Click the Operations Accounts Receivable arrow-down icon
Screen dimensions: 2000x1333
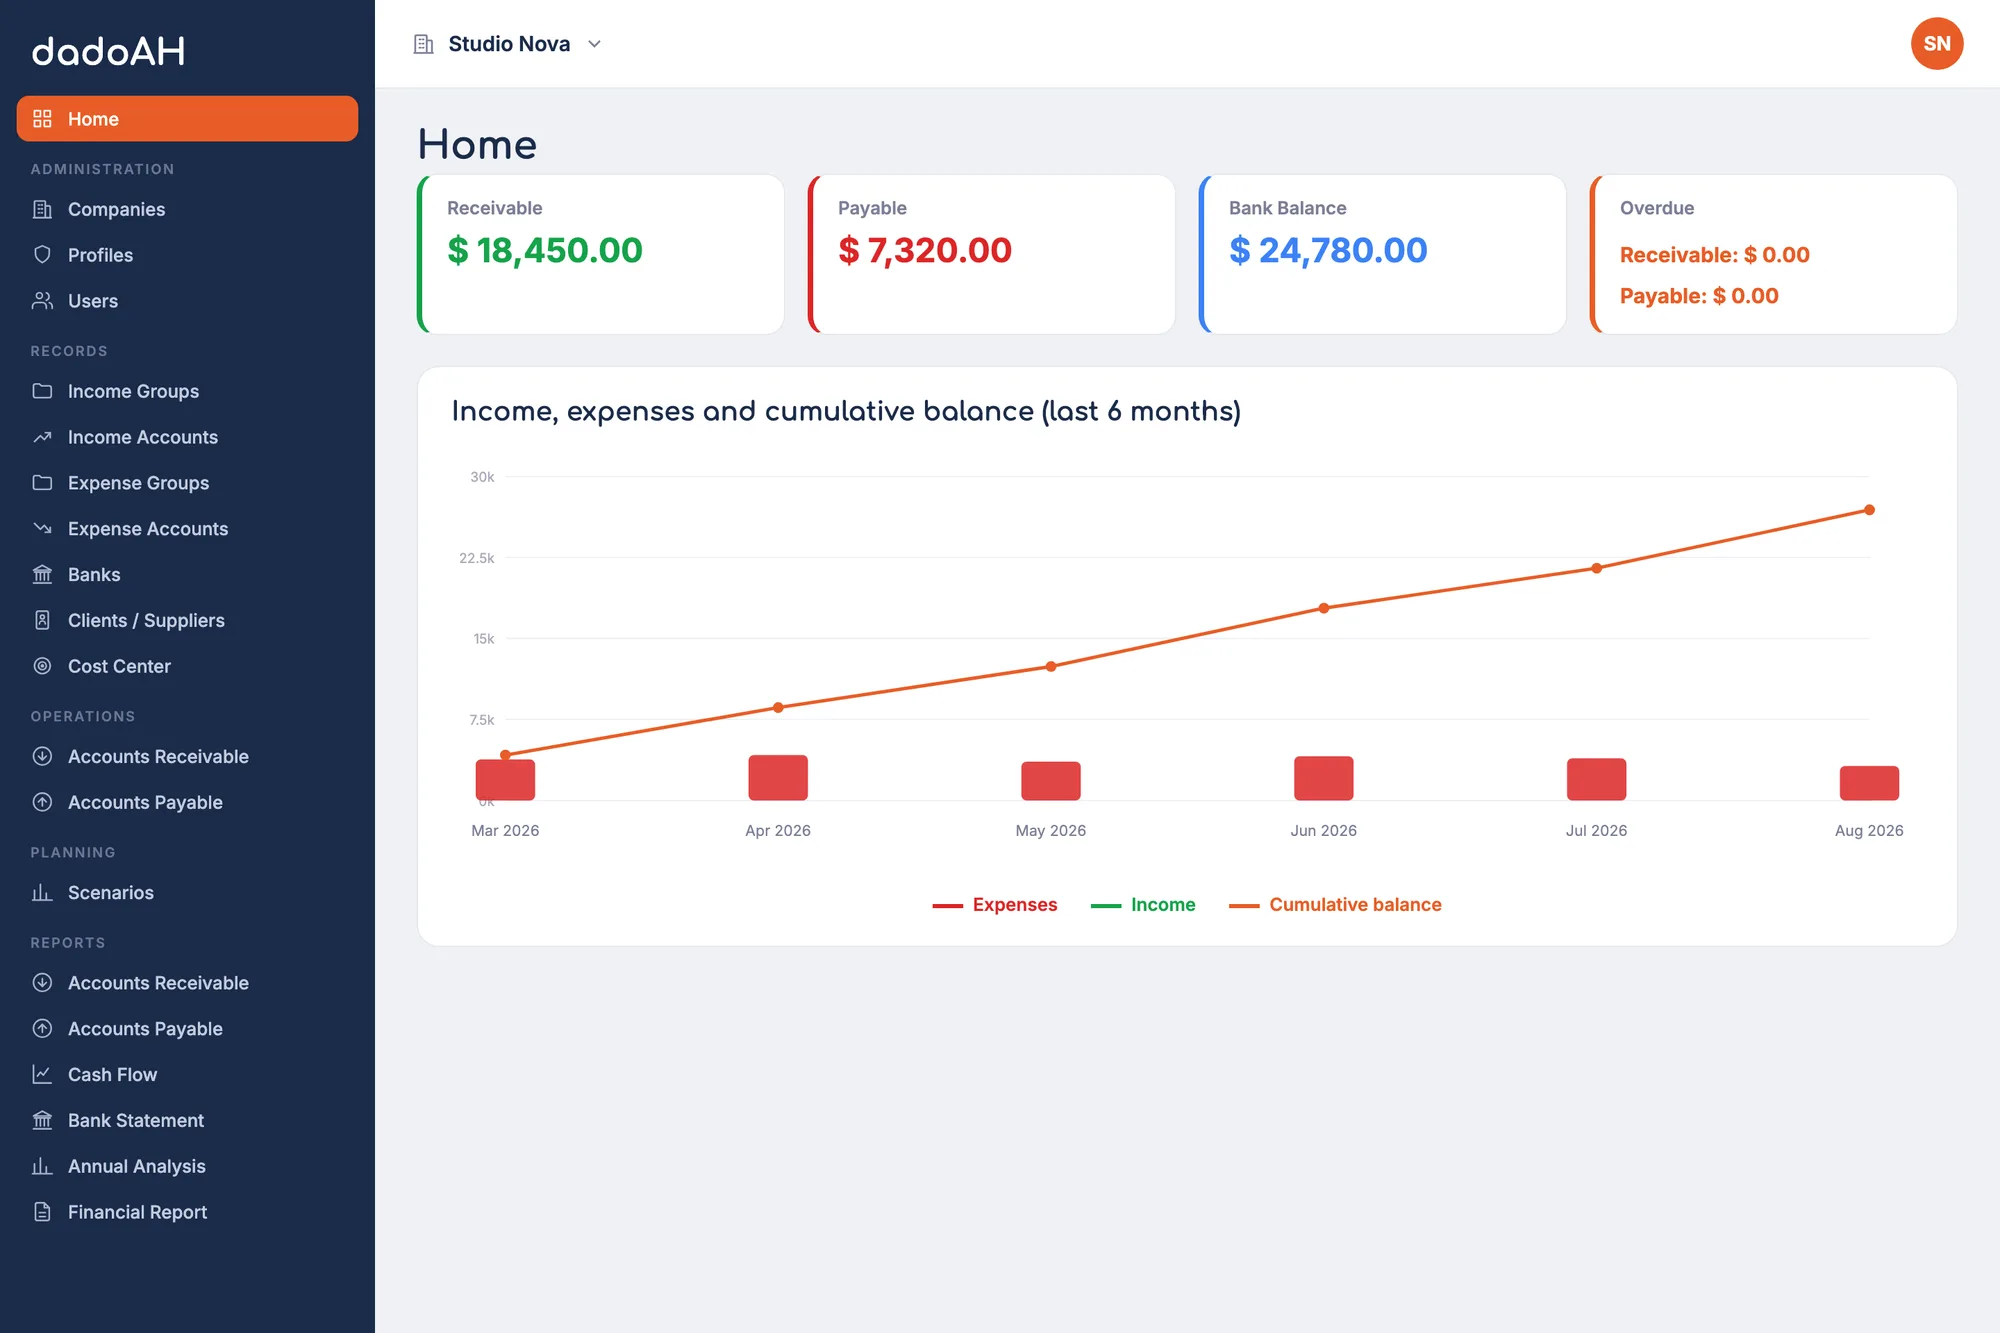point(42,757)
